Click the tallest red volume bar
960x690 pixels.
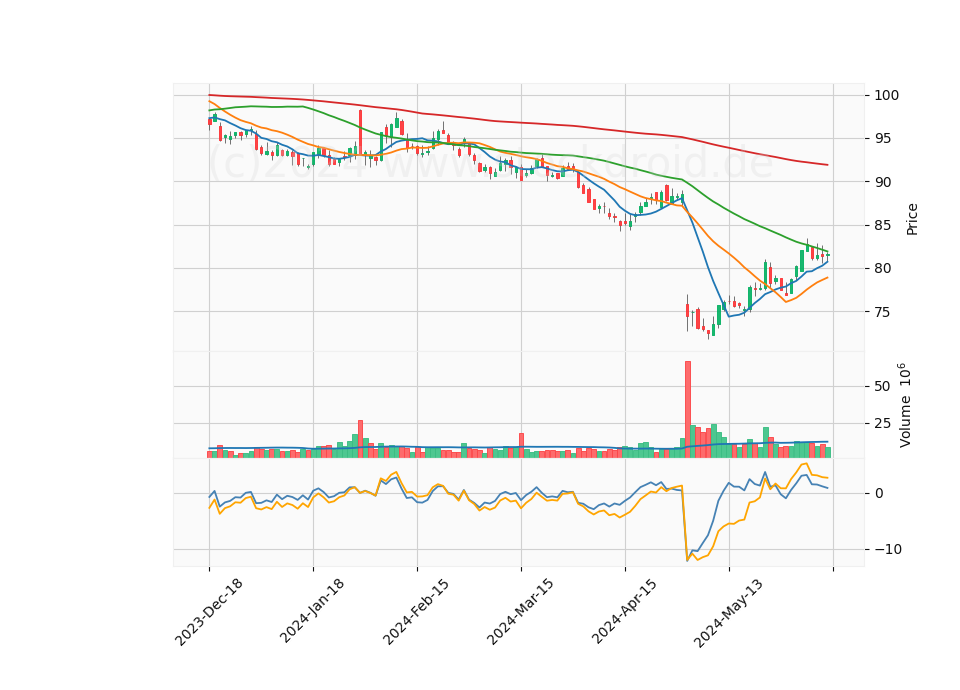pyautogui.click(x=688, y=409)
